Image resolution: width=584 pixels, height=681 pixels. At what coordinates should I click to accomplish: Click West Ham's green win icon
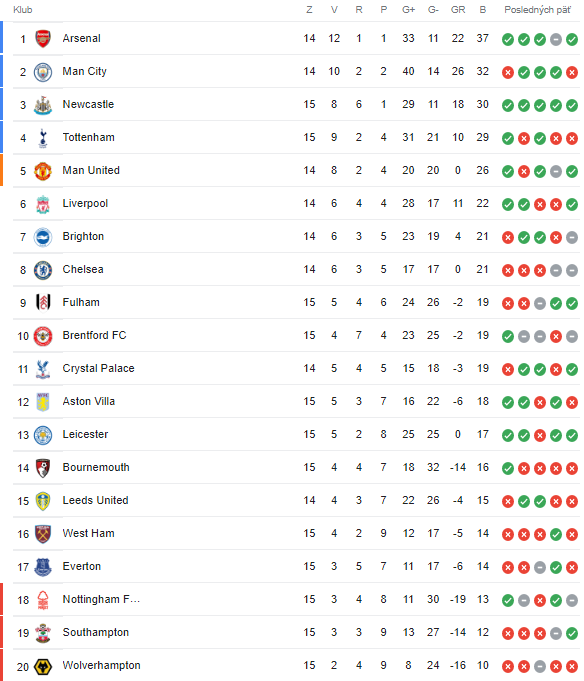(556, 535)
